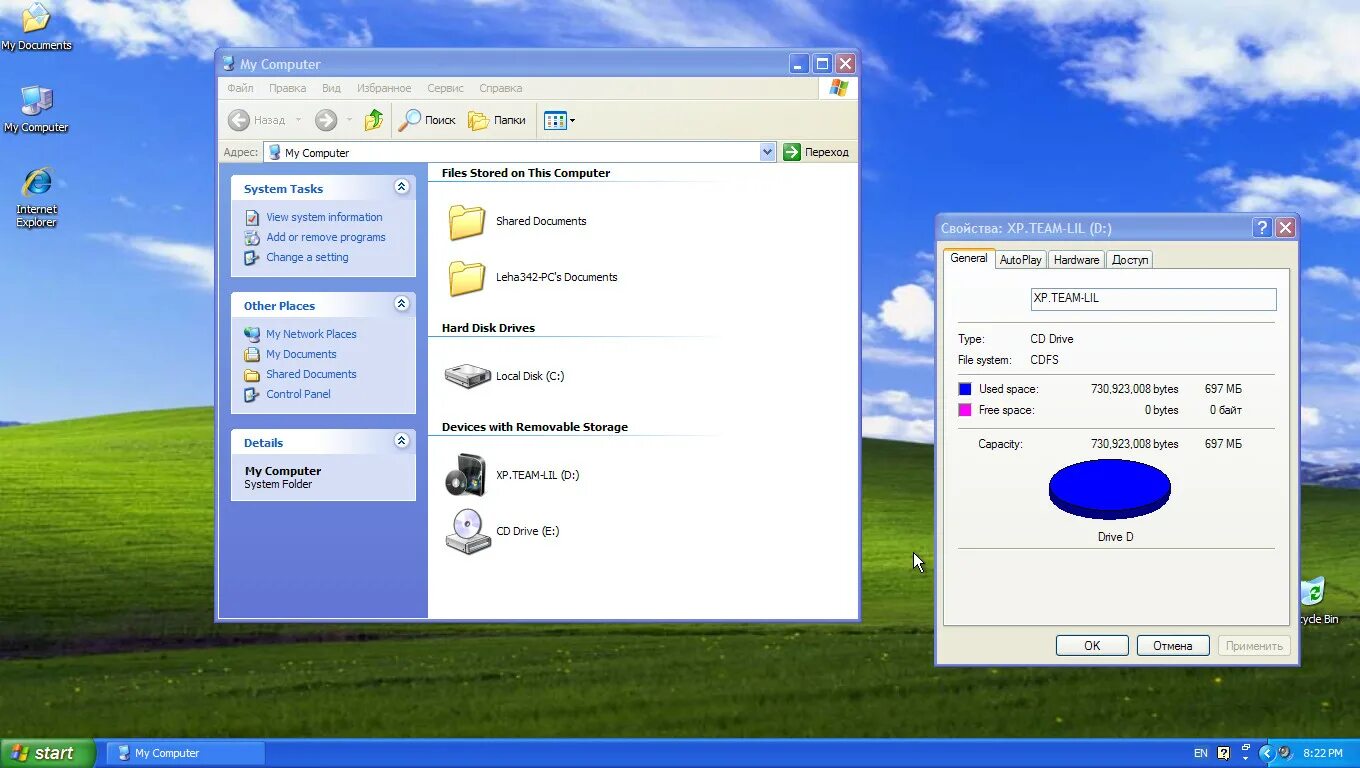Open the Справка menu
This screenshot has height=768, width=1360.
(x=501, y=88)
